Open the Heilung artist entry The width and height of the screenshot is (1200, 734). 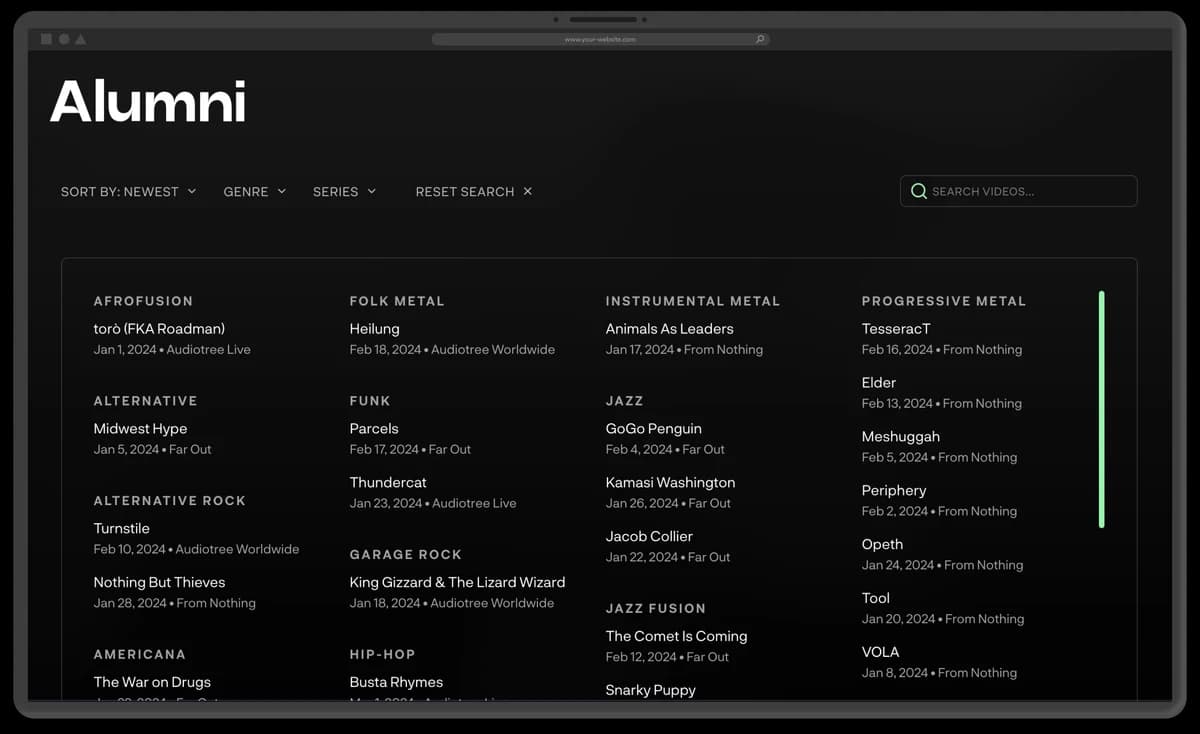pyautogui.click(x=374, y=329)
